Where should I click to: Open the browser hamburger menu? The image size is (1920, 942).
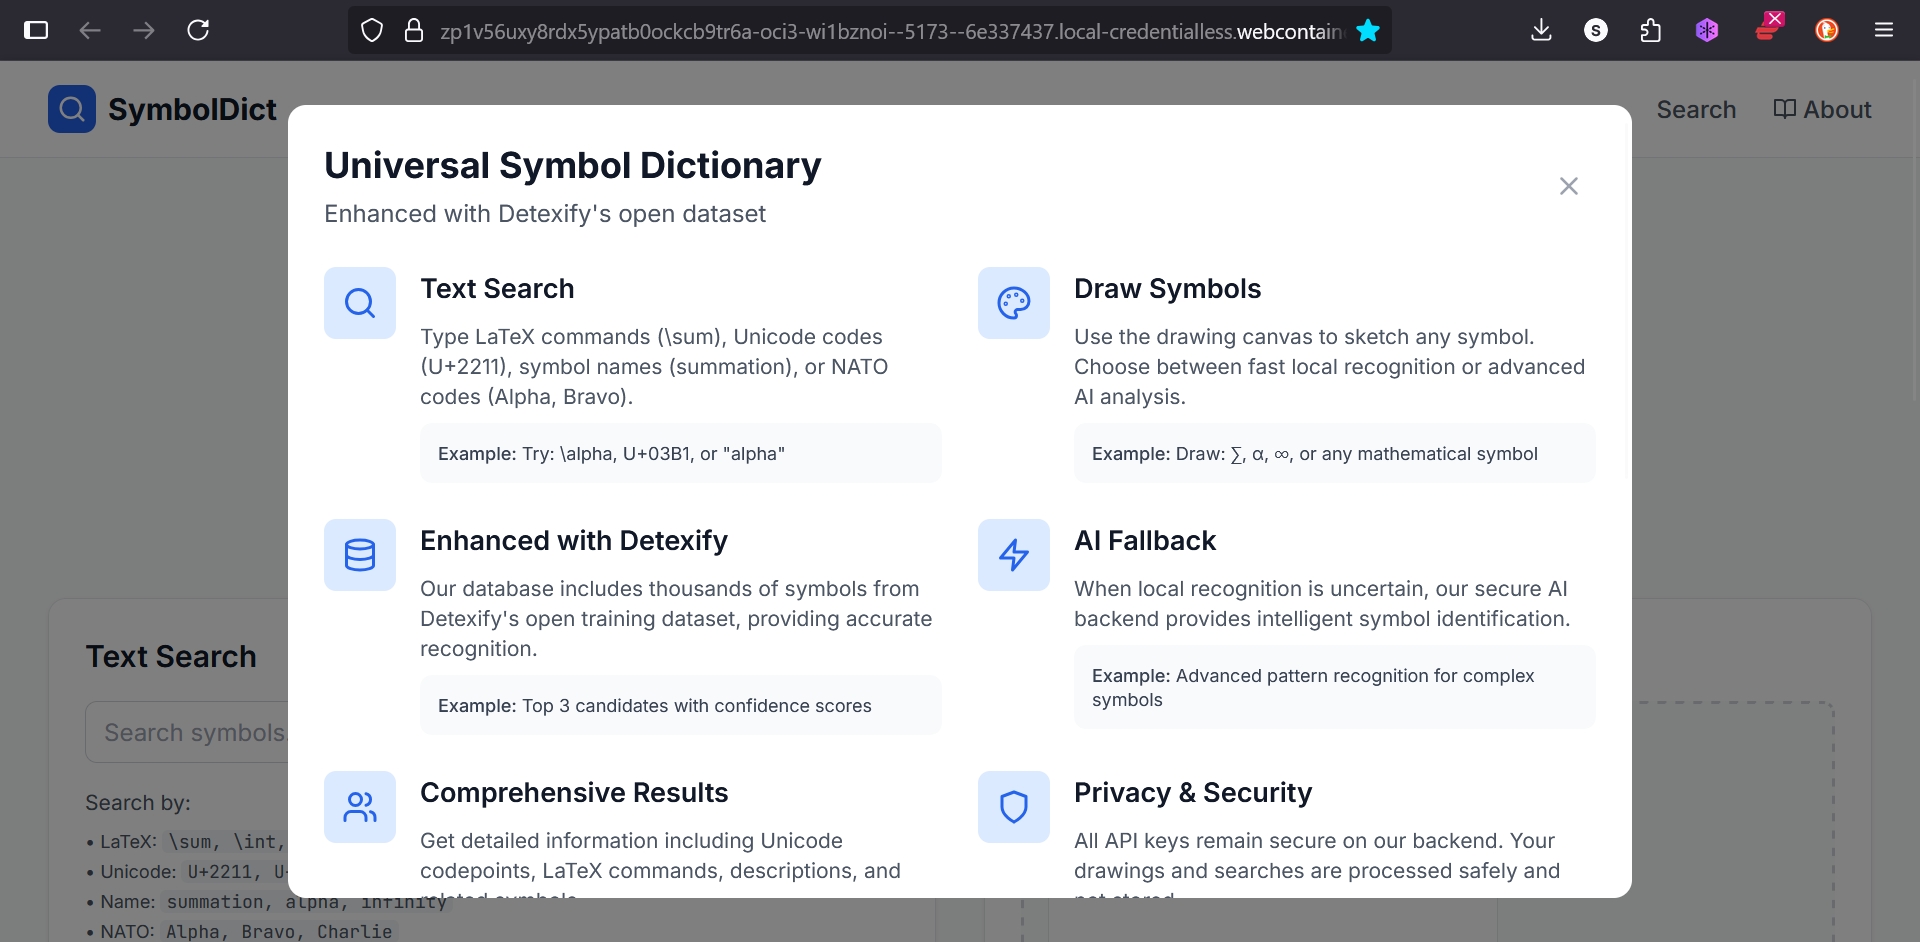(x=1884, y=30)
